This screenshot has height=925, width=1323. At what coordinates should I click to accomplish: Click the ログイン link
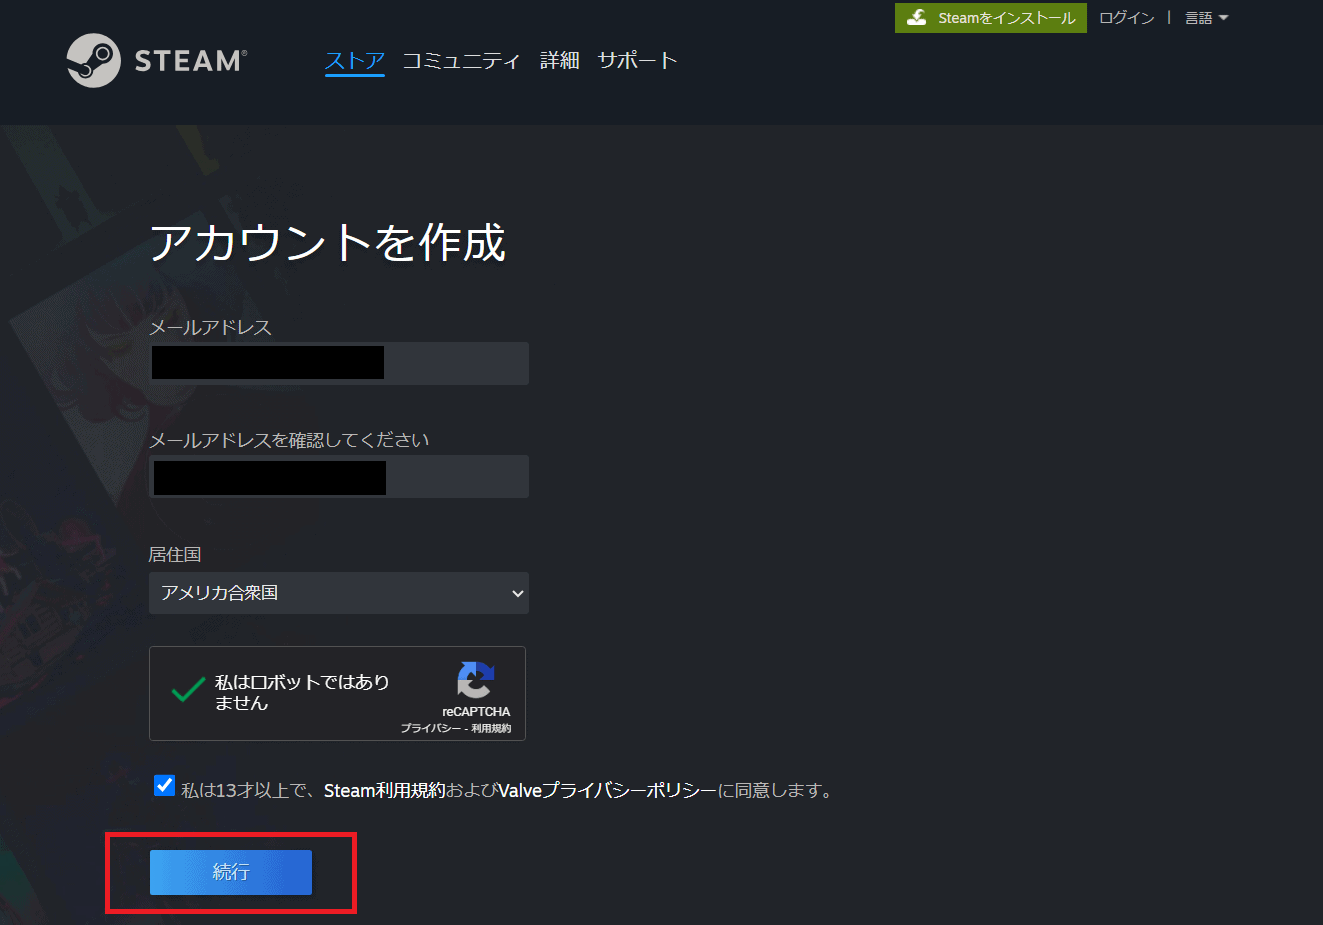pyautogui.click(x=1127, y=18)
